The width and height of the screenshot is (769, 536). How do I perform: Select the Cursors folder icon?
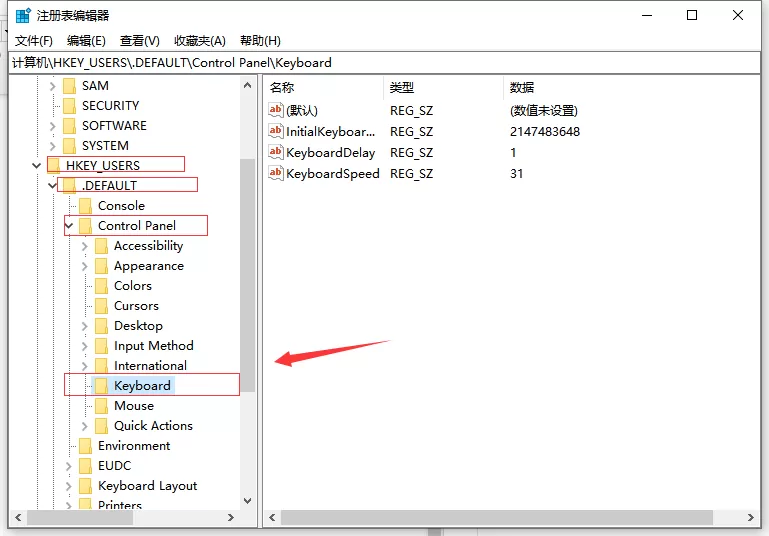(102, 306)
